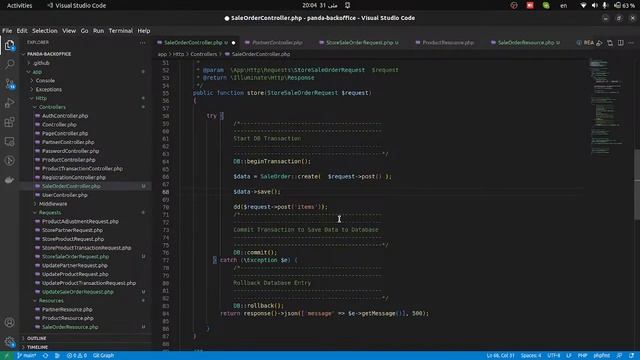Expand the .github folder
This screenshot has height=360, width=640.
tap(41, 63)
